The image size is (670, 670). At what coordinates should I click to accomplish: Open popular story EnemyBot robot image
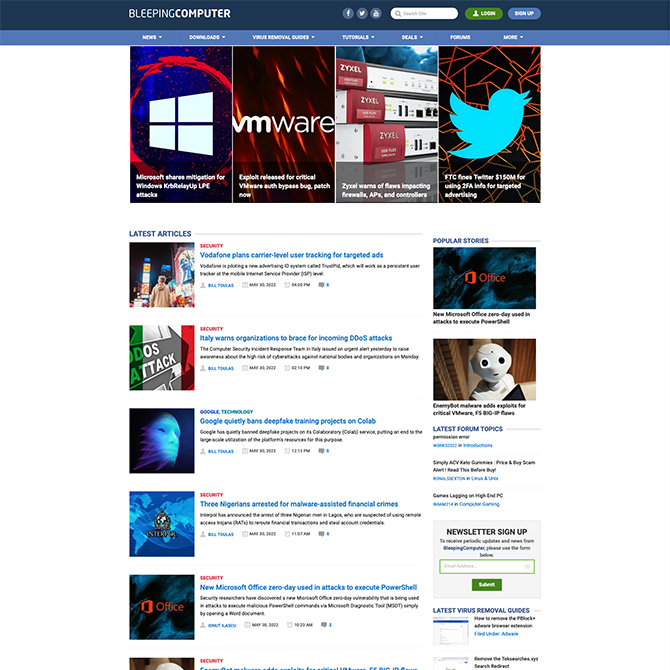484,370
